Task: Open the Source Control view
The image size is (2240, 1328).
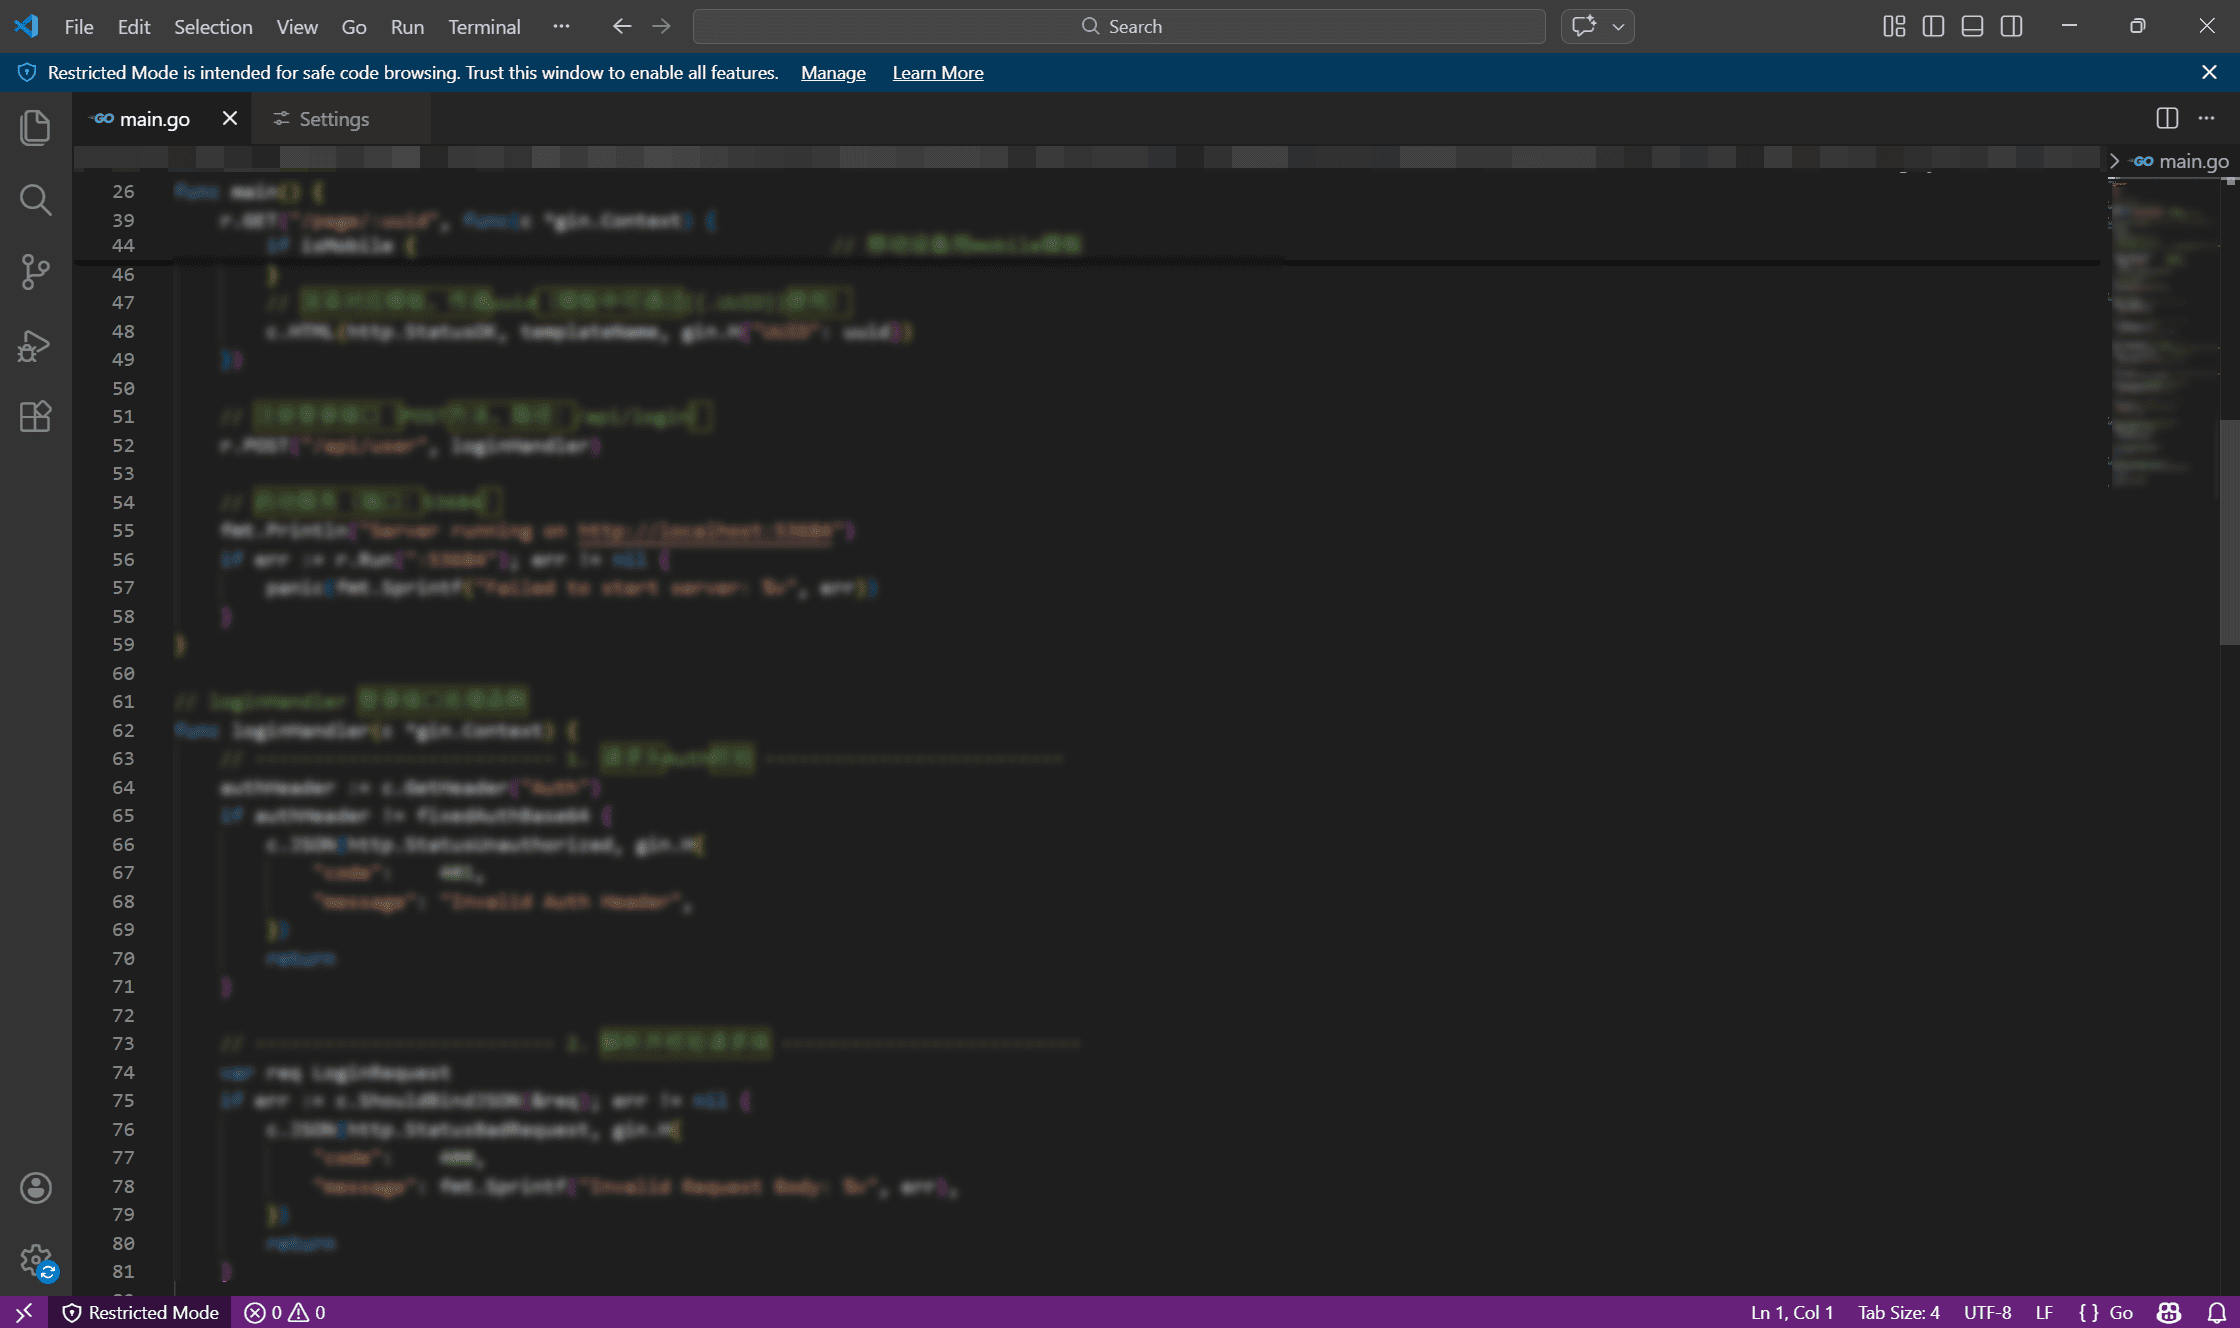Action: coord(35,272)
